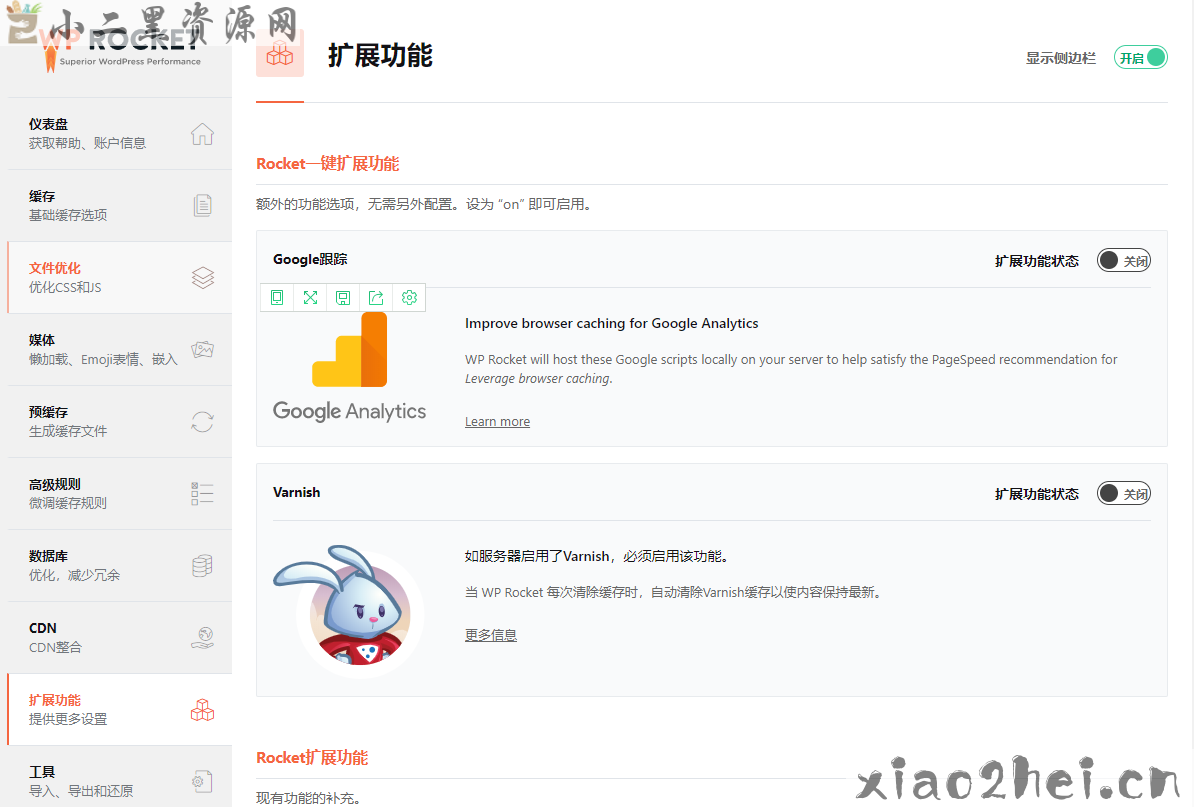This screenshot has width=1194, height=807.
Task: Click the gear document icon beside 工具
Action: tap(202, 781)
